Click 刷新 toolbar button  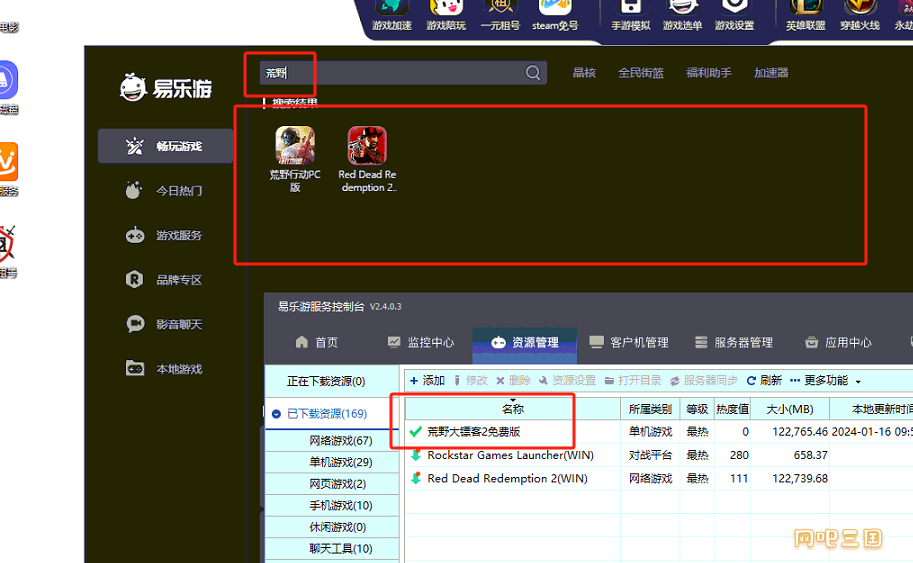(x=764, y=381)
